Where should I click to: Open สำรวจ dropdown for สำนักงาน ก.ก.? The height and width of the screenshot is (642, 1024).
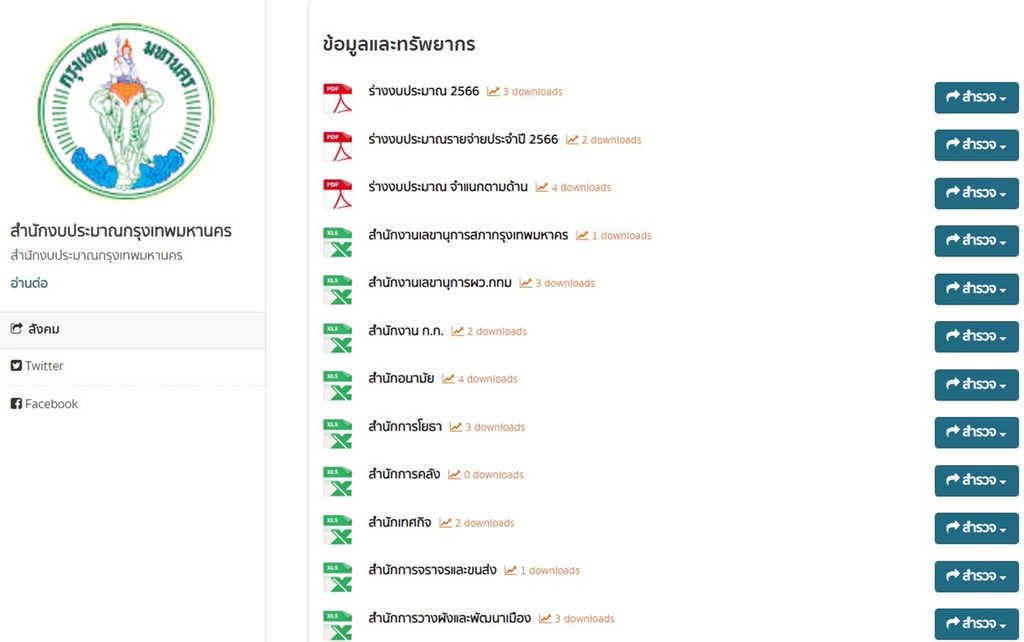click(x=976, y=337)
